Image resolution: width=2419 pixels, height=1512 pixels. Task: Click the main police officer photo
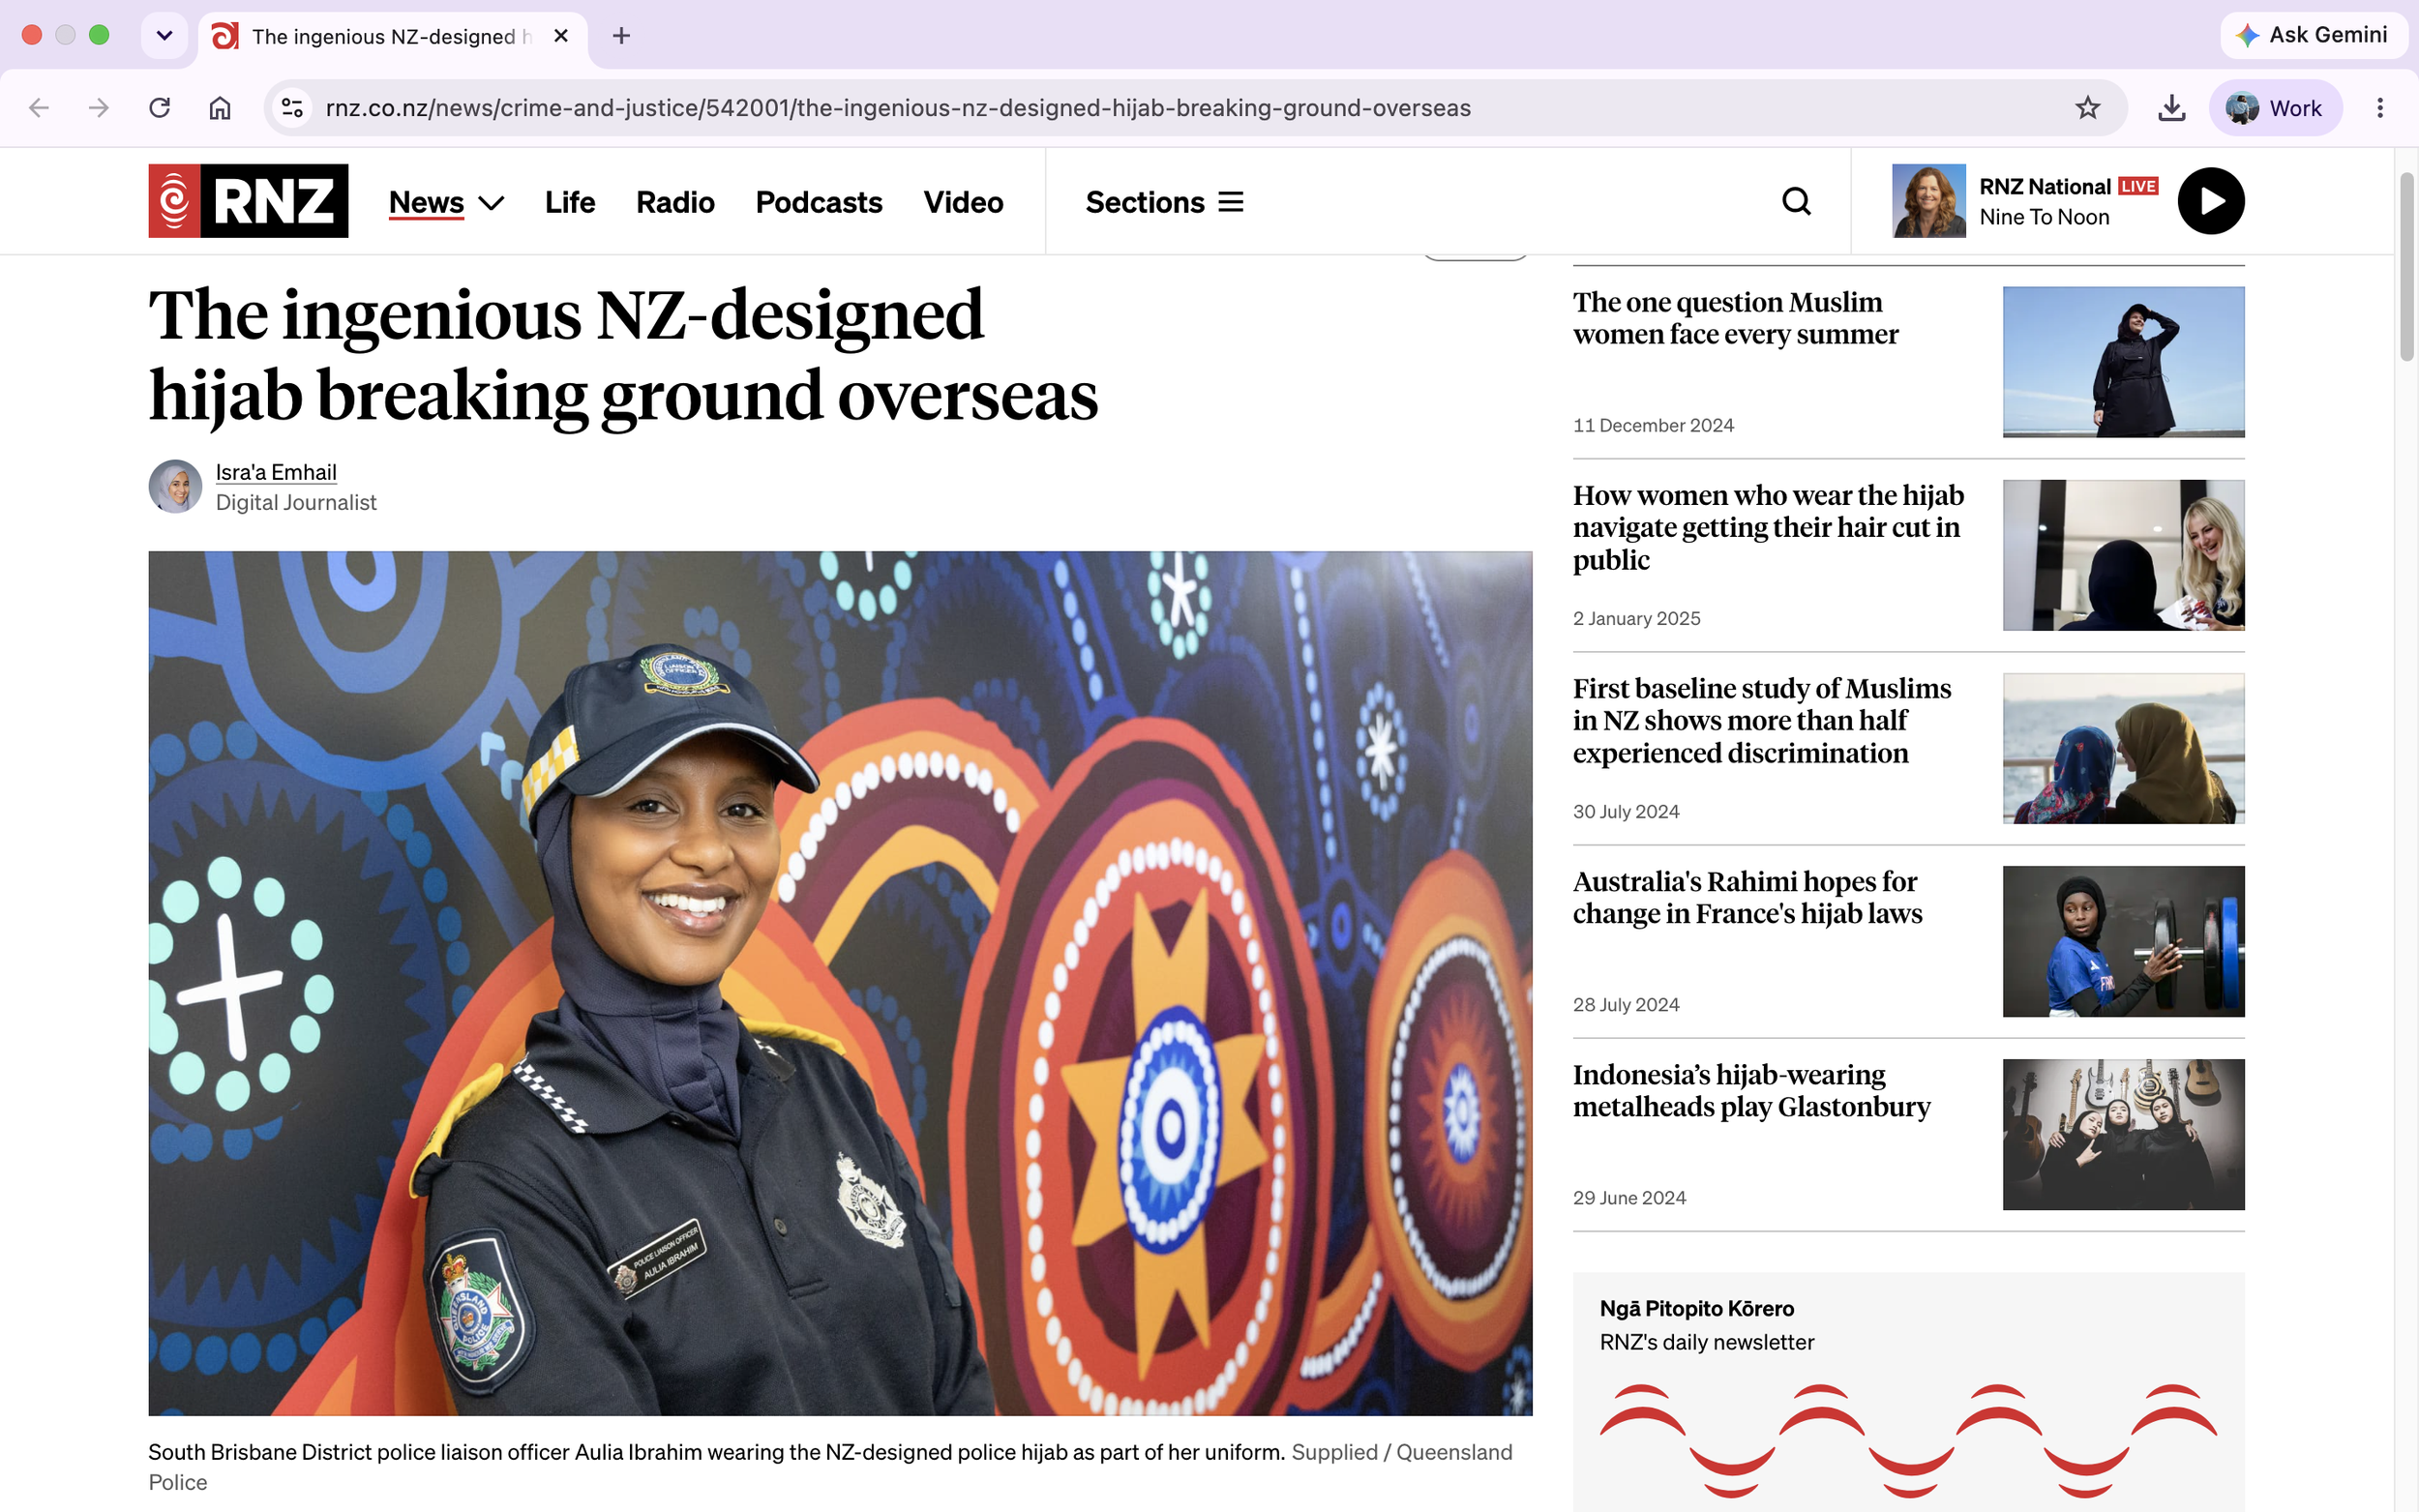840,983
